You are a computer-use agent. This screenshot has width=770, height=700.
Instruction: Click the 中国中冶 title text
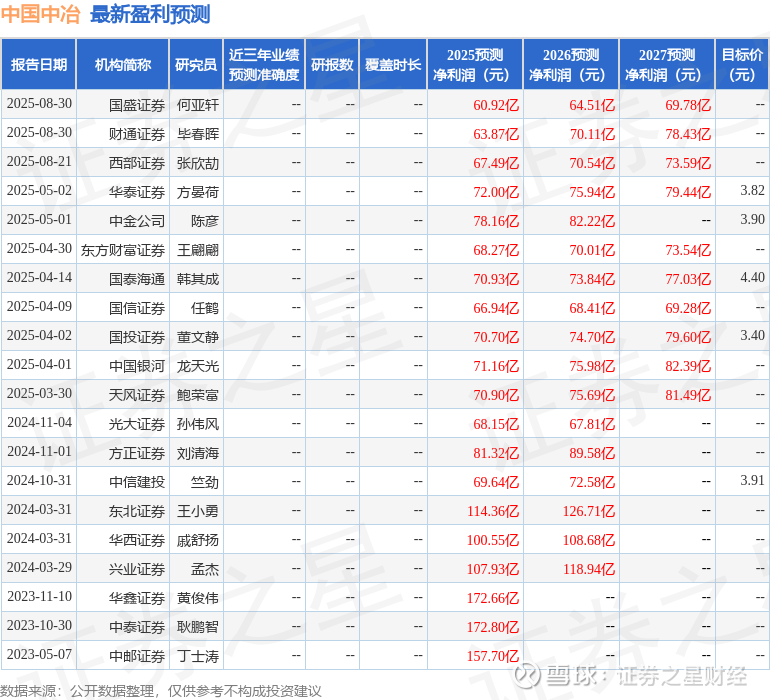40,14
